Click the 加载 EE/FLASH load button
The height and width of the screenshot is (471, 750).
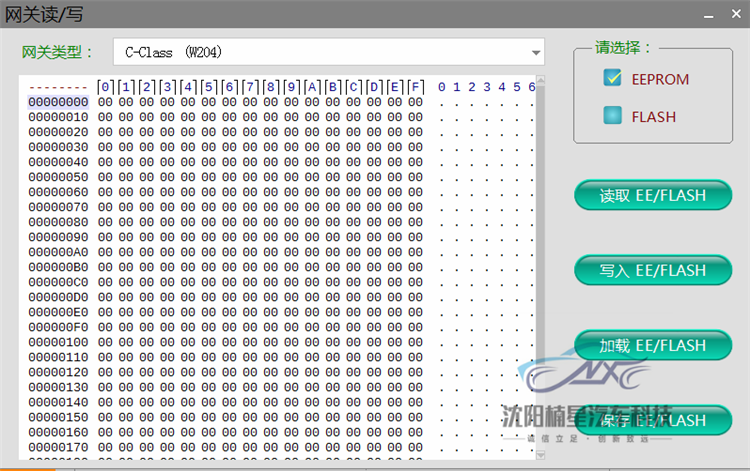[653, 346]
